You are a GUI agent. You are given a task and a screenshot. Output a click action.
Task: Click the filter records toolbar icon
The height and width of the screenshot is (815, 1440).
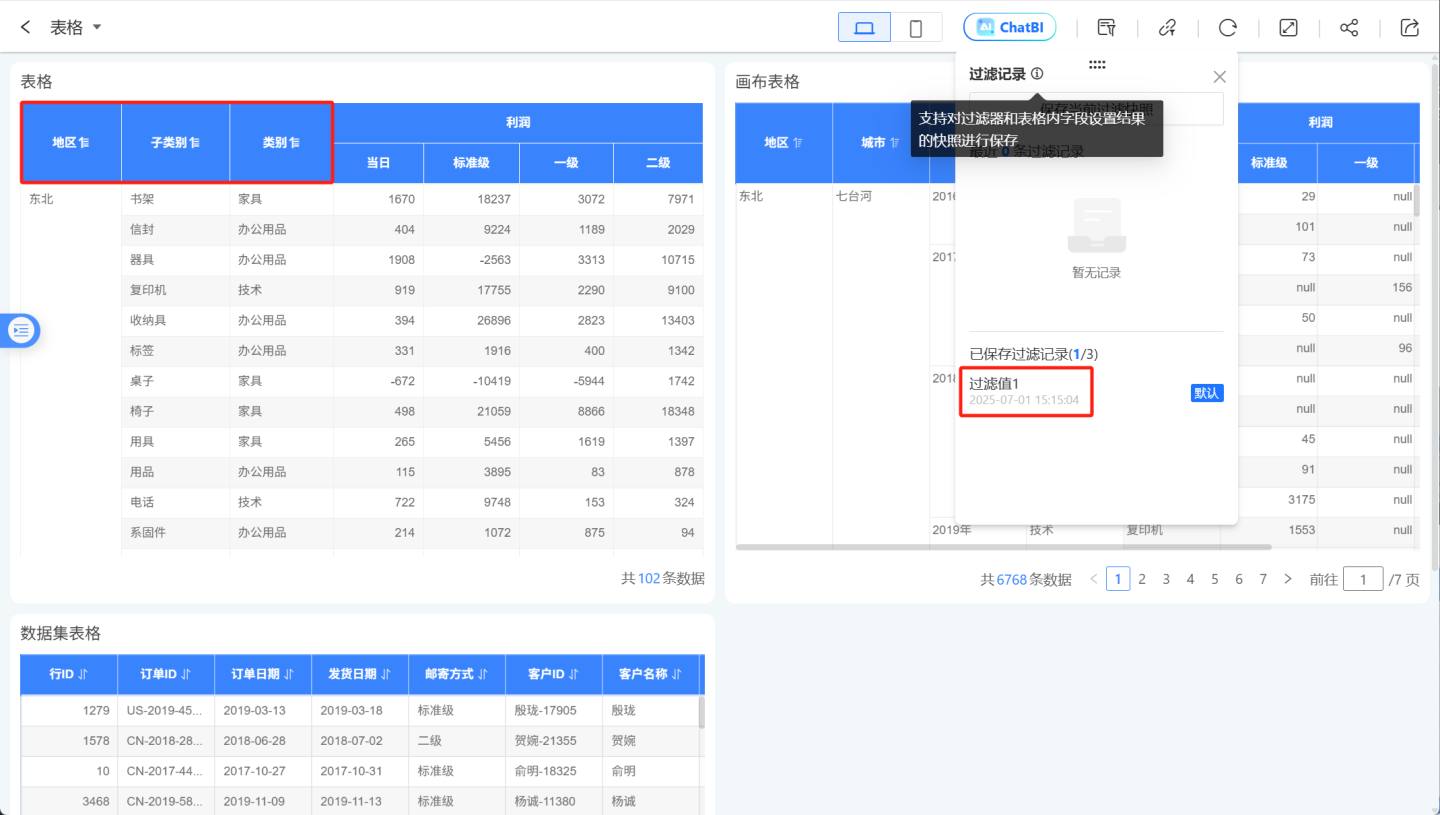(1106, 27)
